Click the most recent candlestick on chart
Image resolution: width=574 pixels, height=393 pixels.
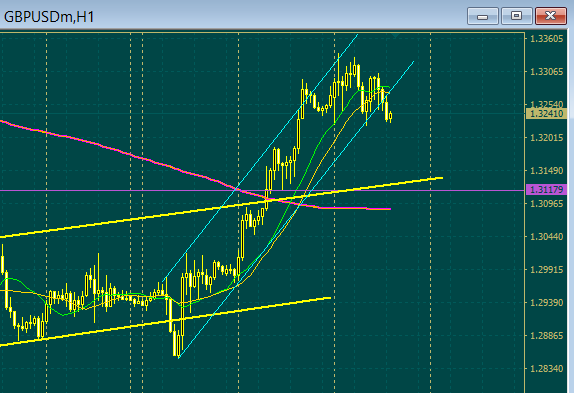point(391,116)
